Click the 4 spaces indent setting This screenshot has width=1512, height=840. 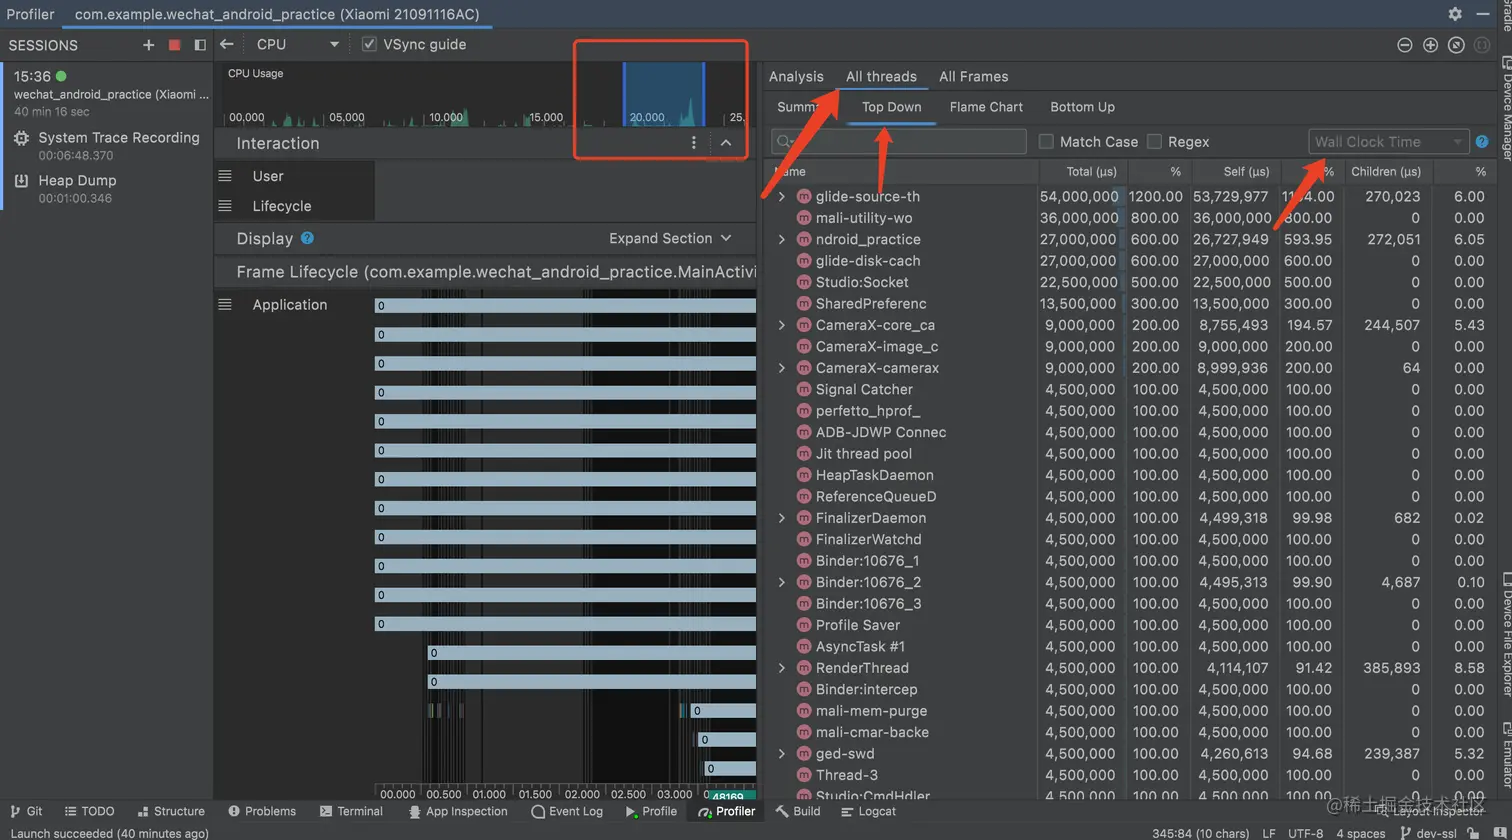(x=1361, y=833)
